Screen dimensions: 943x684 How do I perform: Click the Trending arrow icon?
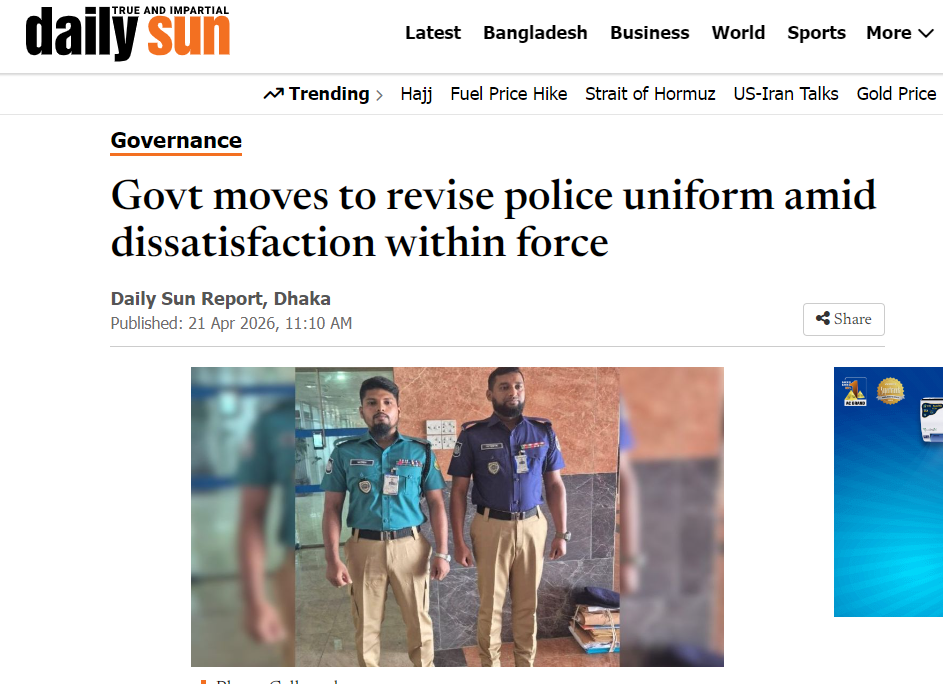(x=274, y=94)
